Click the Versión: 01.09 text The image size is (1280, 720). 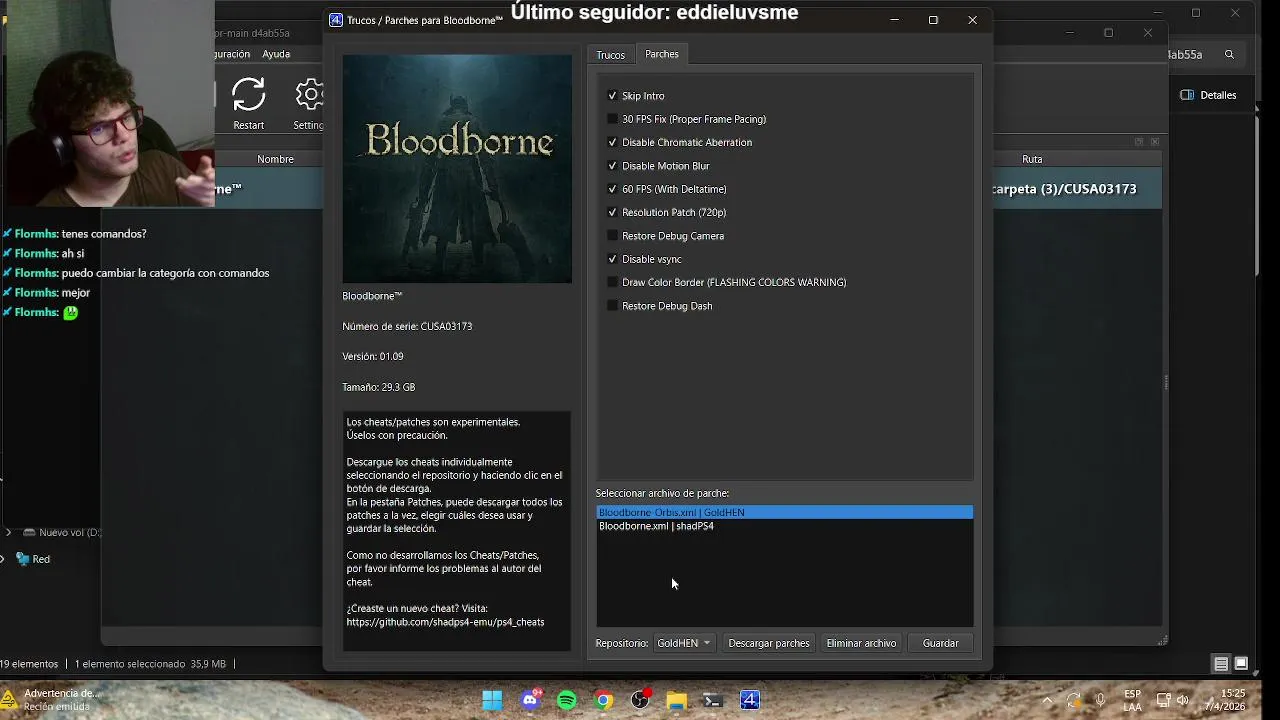click(x=373, y=356)
